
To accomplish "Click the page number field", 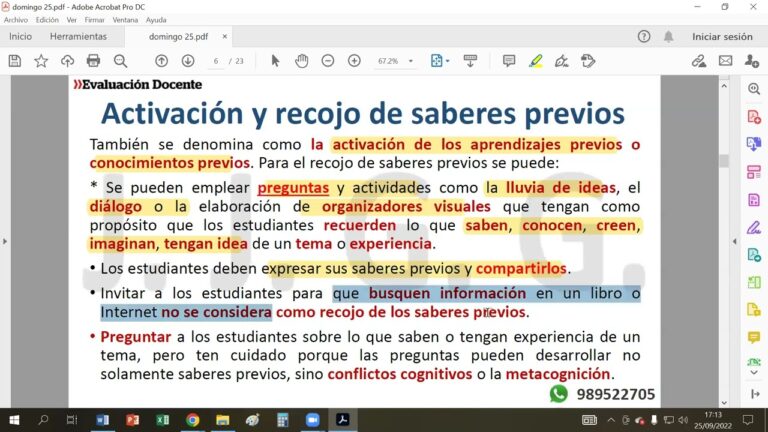I will point(216,61).
